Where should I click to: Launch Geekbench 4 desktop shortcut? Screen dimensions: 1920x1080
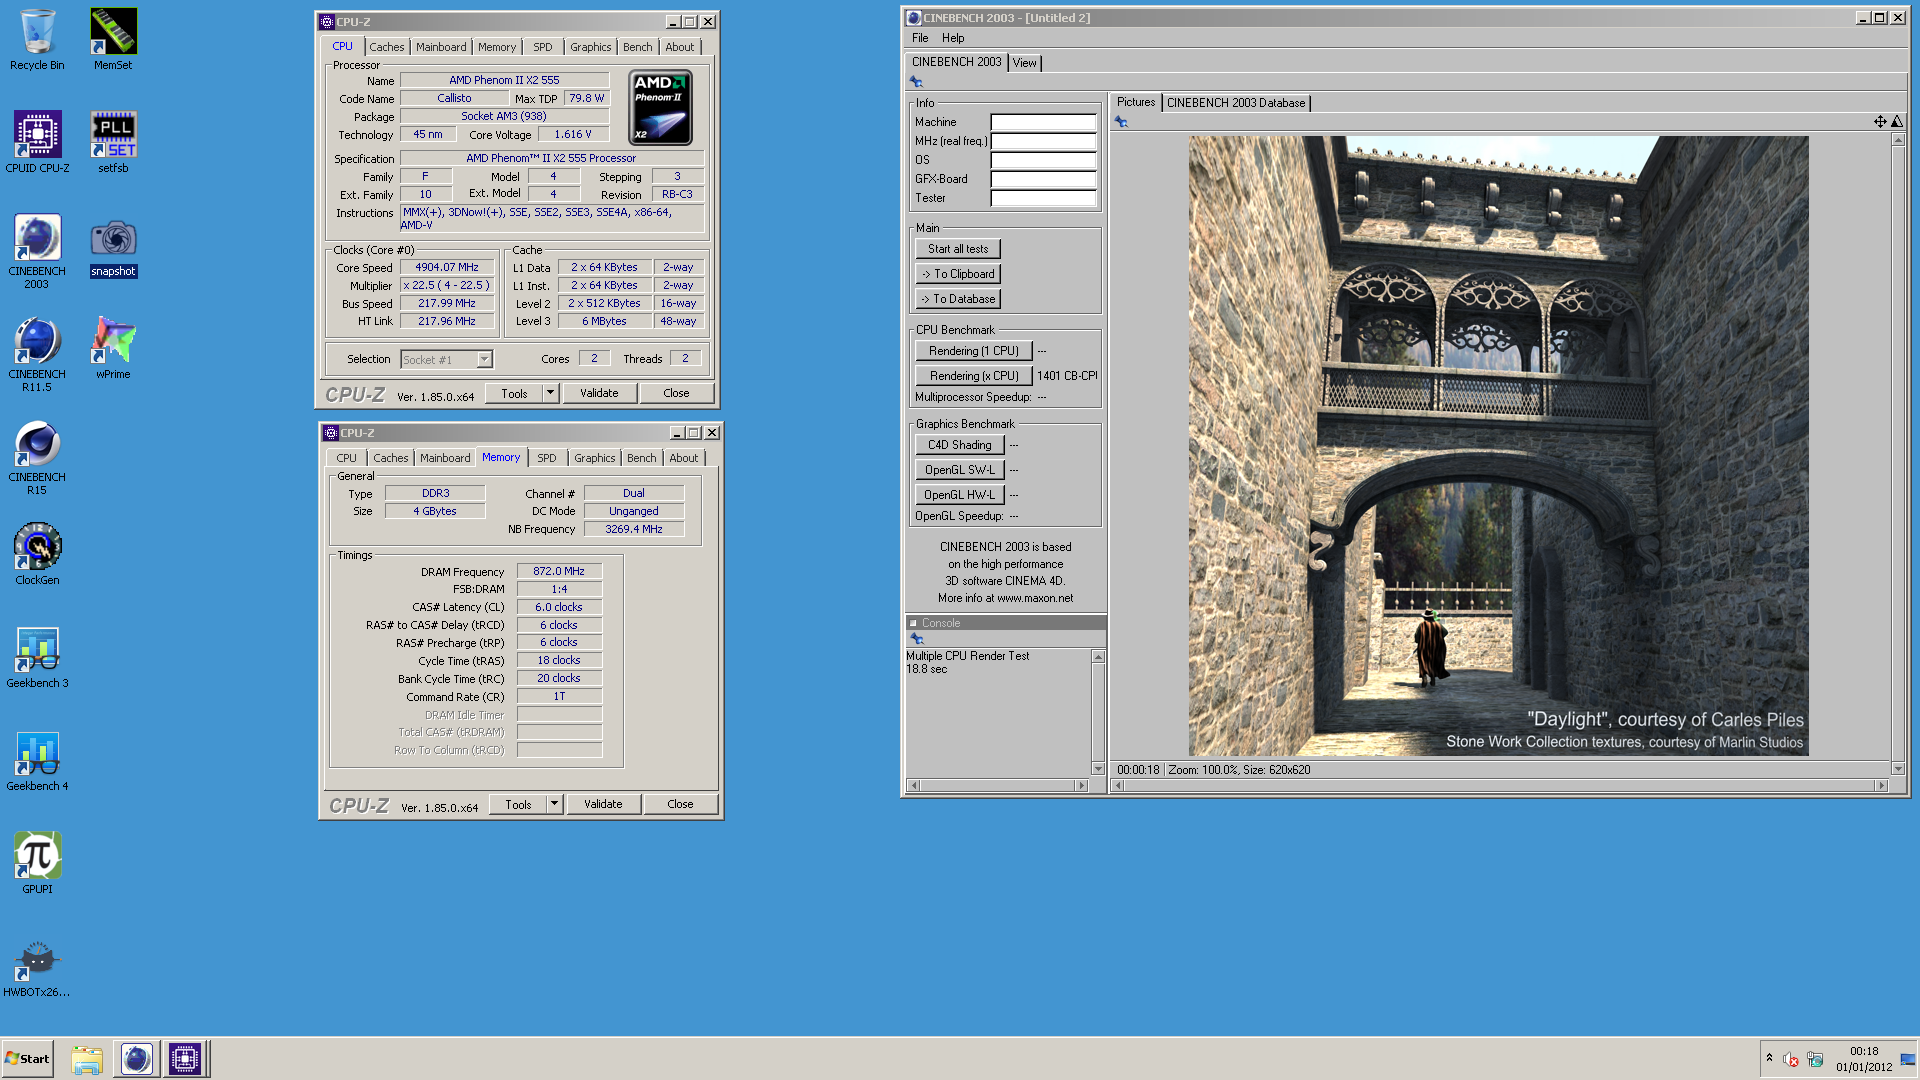tap(37, 760)
